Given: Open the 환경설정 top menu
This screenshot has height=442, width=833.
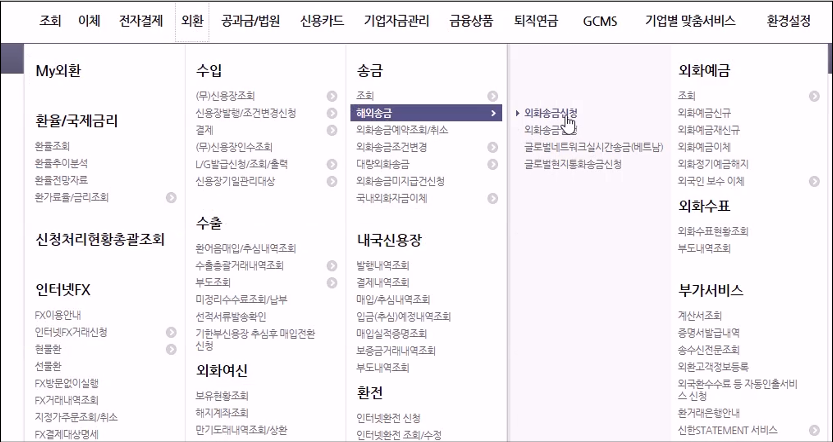Looking at the screenshot, I should point(788,21).
